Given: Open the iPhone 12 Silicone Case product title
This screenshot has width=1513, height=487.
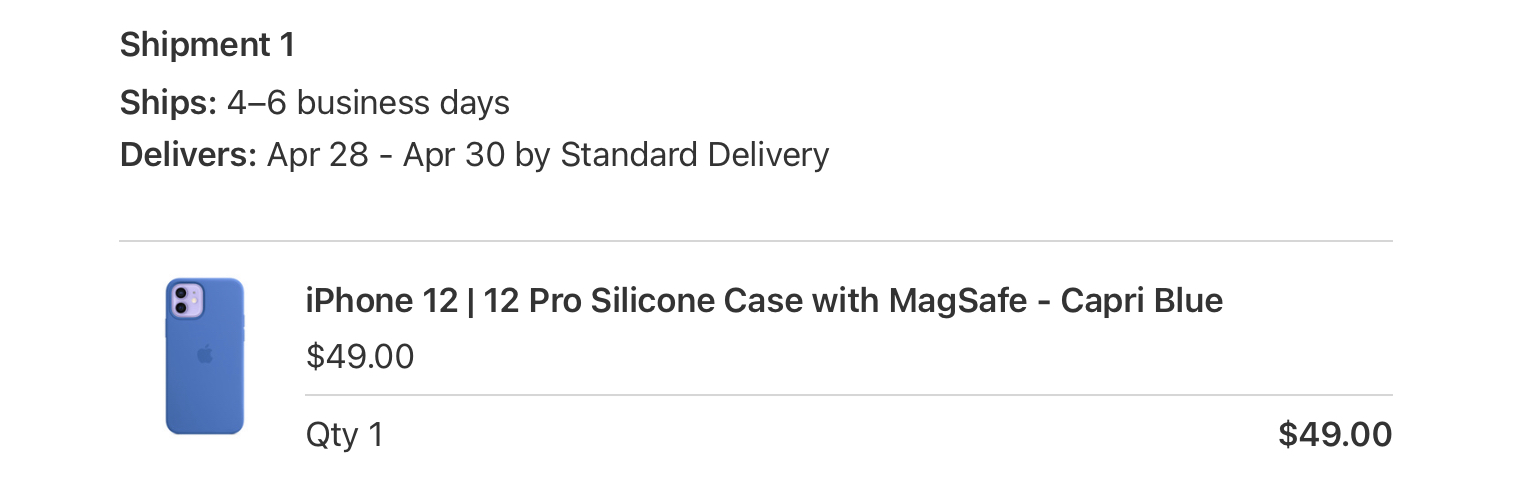Looking at the screenshot, I should (x=764, y=300).
